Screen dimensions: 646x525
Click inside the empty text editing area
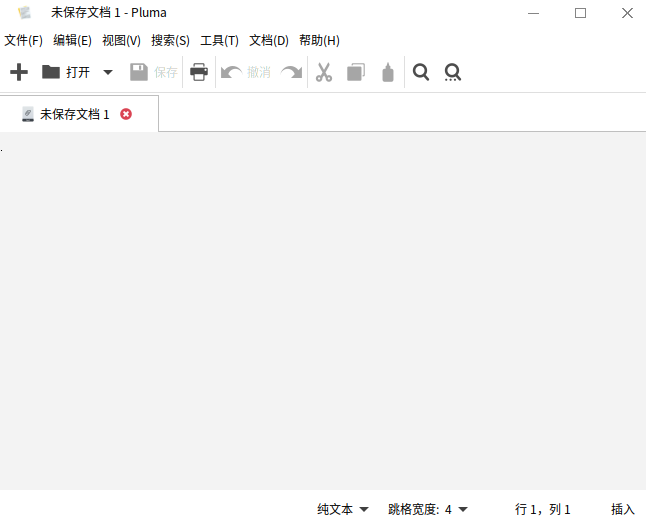(x=322, y=310)
